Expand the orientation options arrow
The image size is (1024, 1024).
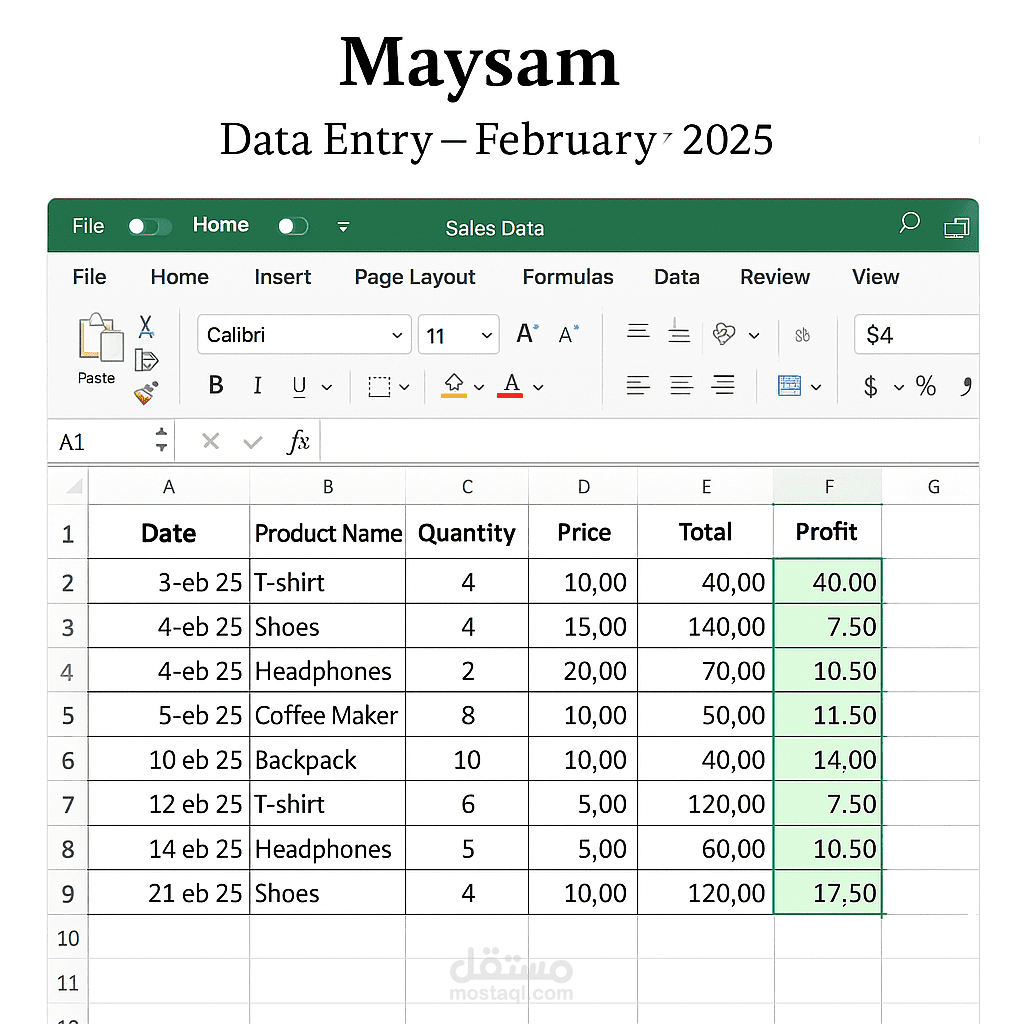tap(754, 336)
